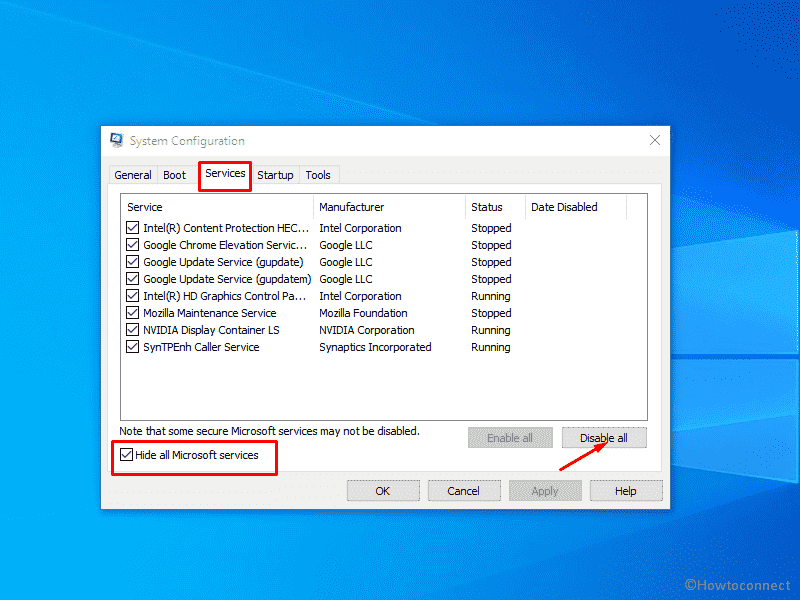Uncheck Intel(R) HD Graphics Control Panel service
The height and width of the screenshot is (600, 800).
click(133, 295)
